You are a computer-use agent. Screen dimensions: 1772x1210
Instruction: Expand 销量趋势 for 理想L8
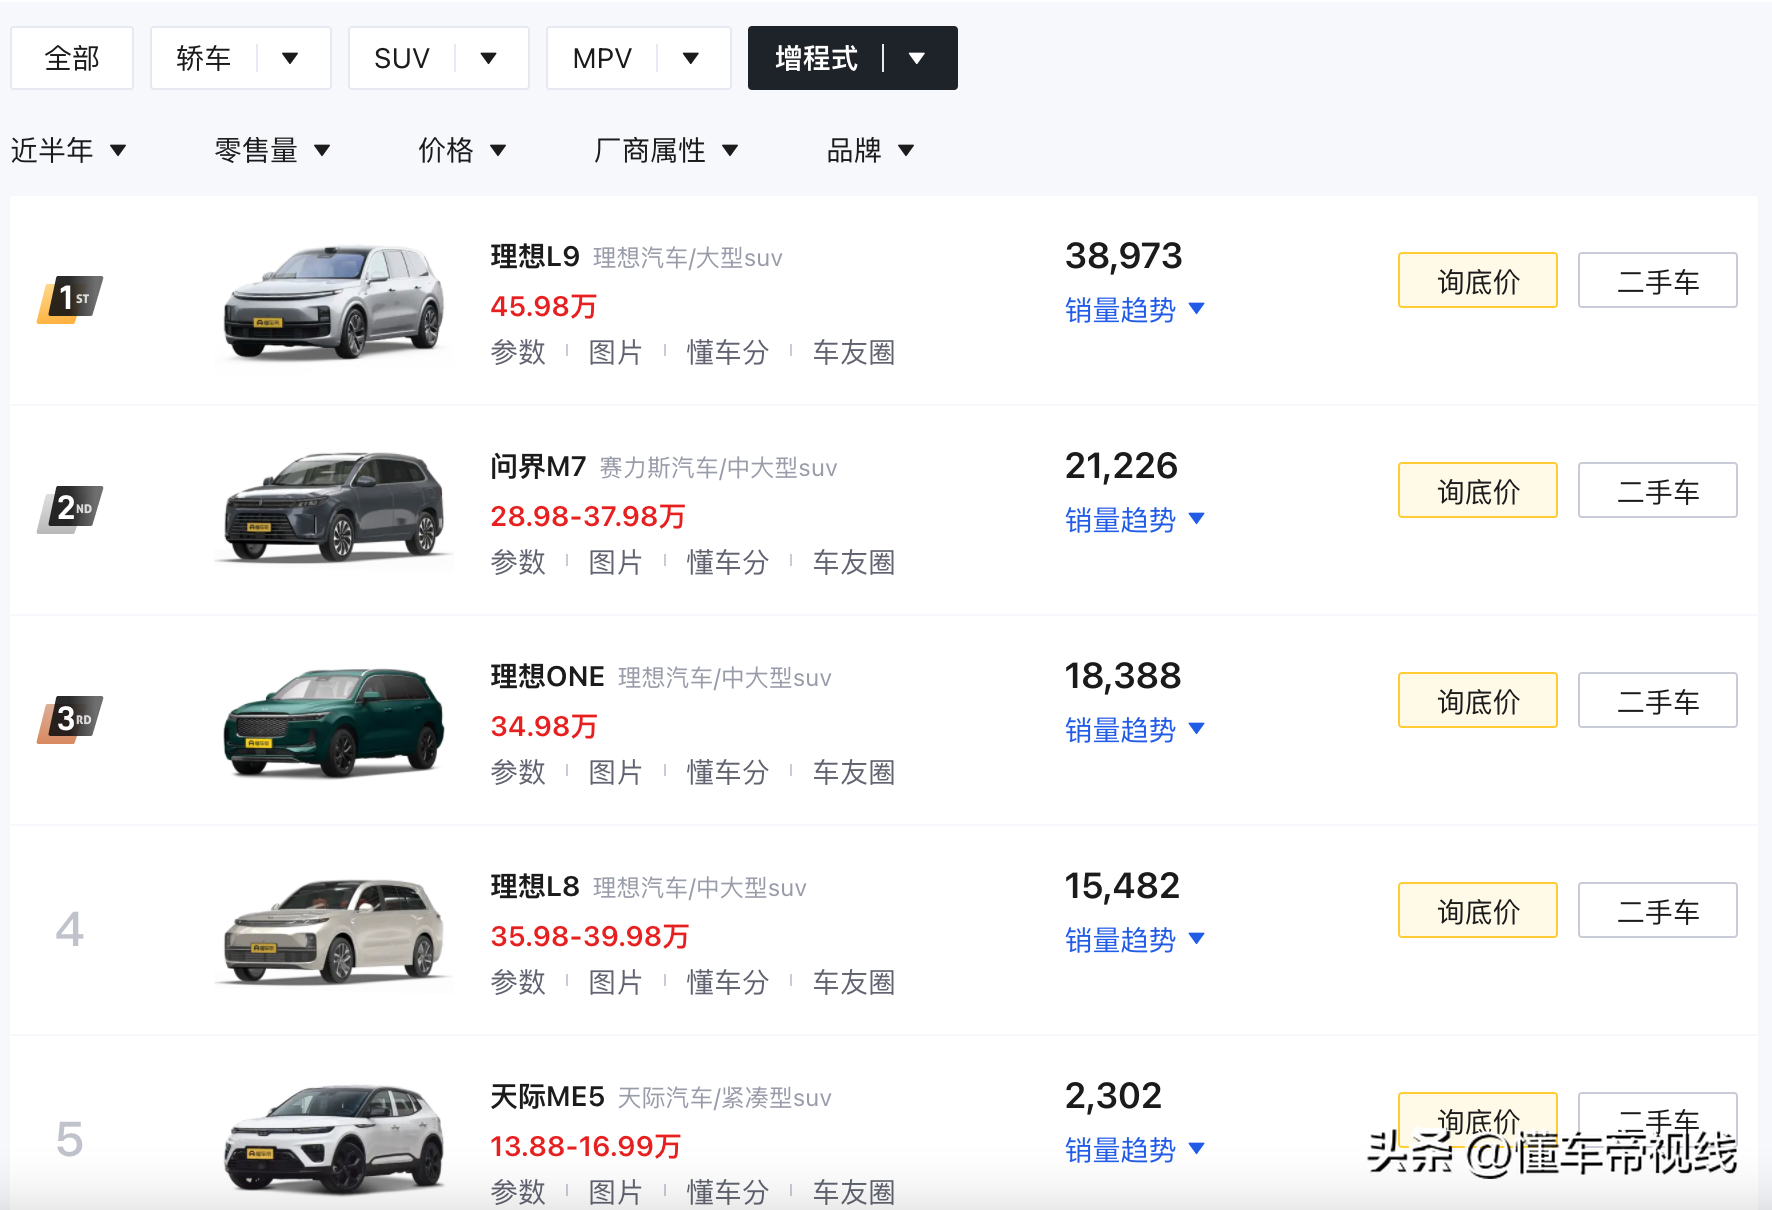[1135, 940]
